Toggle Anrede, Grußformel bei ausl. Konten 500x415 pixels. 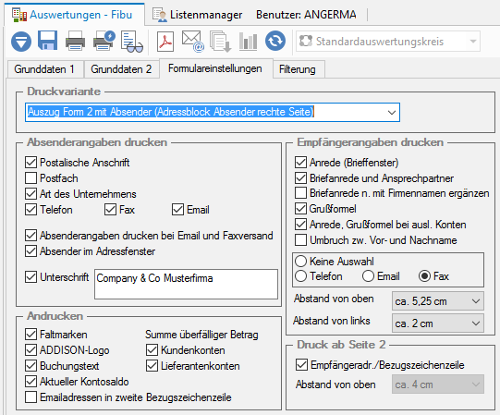(x=301, y=224)
